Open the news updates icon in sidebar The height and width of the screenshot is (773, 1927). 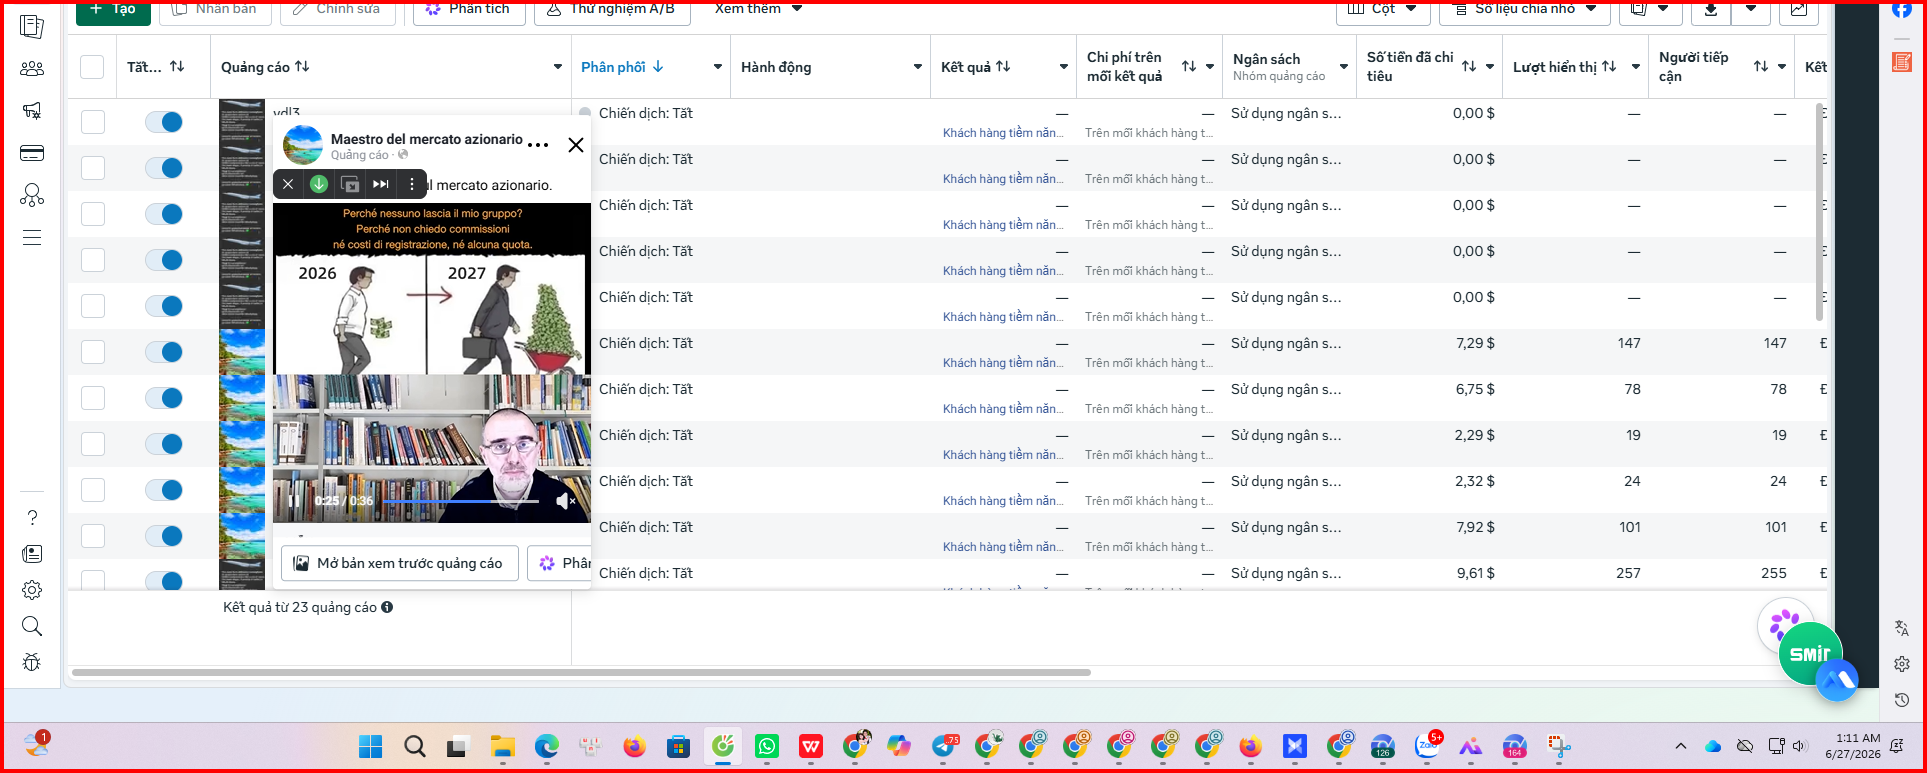(32, 554)
